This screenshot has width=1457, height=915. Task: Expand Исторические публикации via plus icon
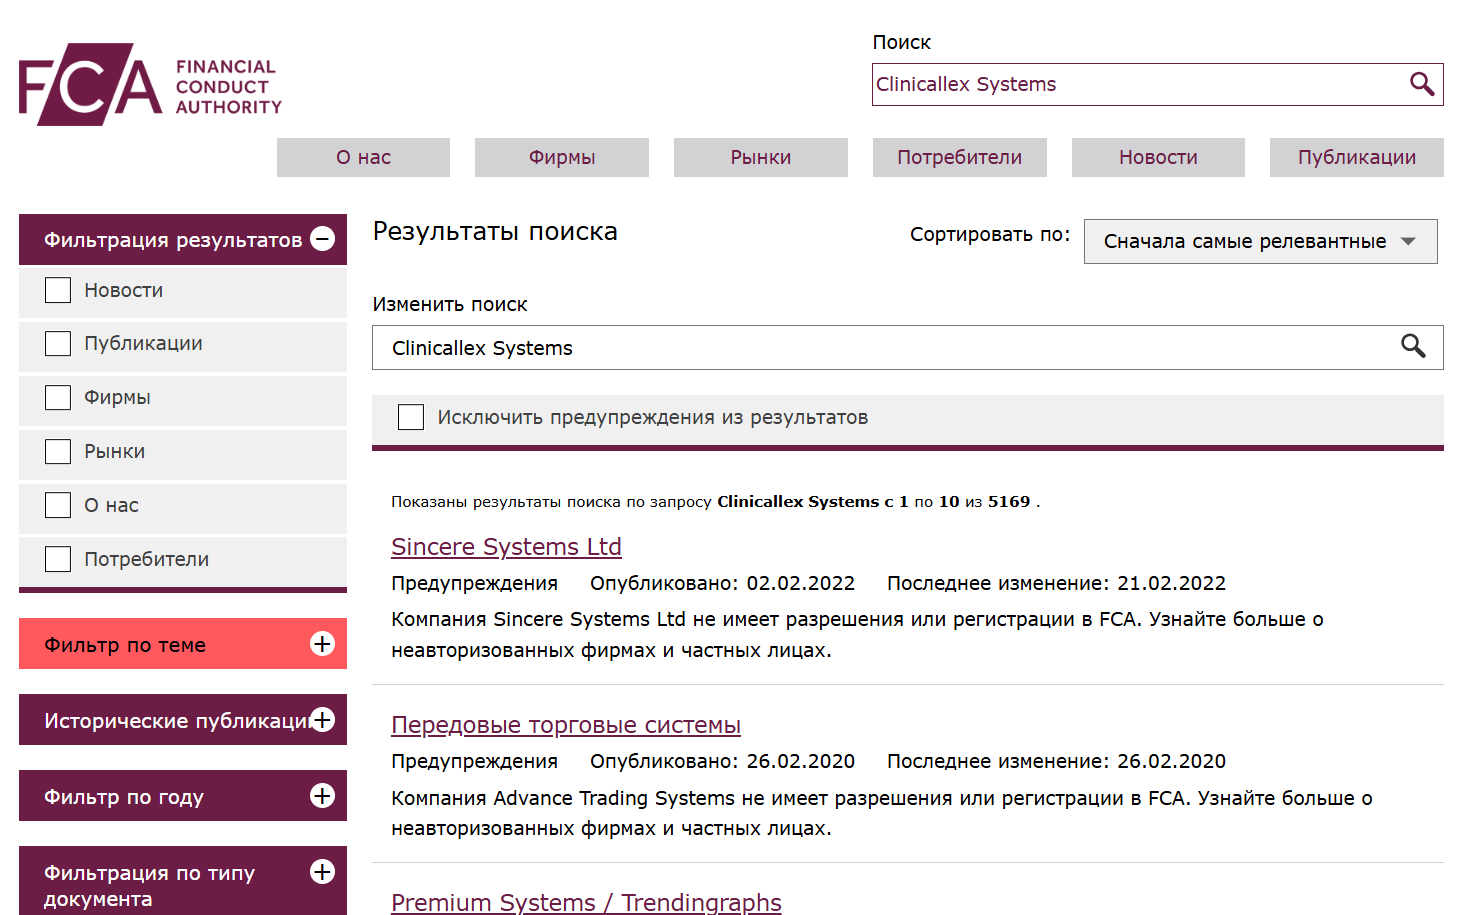[322, 719]
